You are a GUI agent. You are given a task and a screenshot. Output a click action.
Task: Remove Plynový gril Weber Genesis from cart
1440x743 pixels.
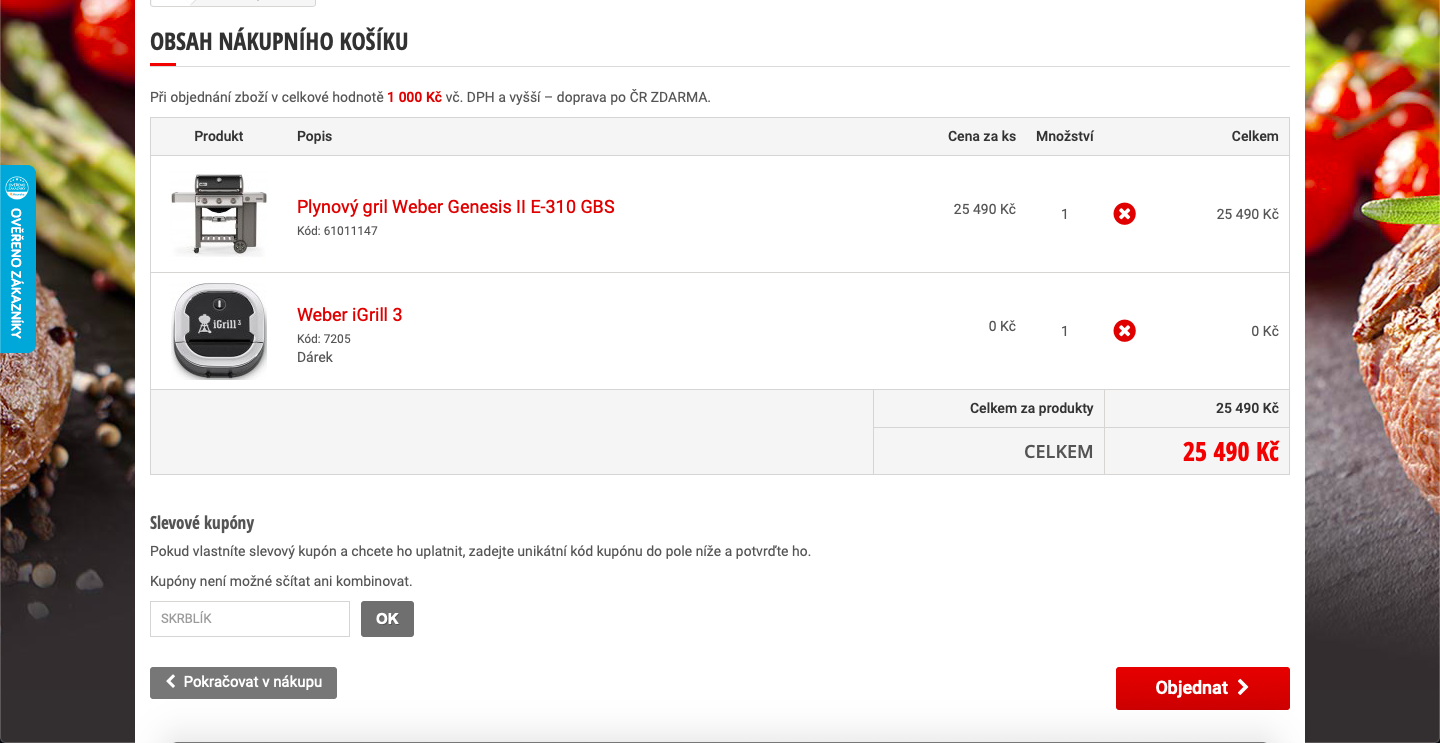(x=1124, y=214)
